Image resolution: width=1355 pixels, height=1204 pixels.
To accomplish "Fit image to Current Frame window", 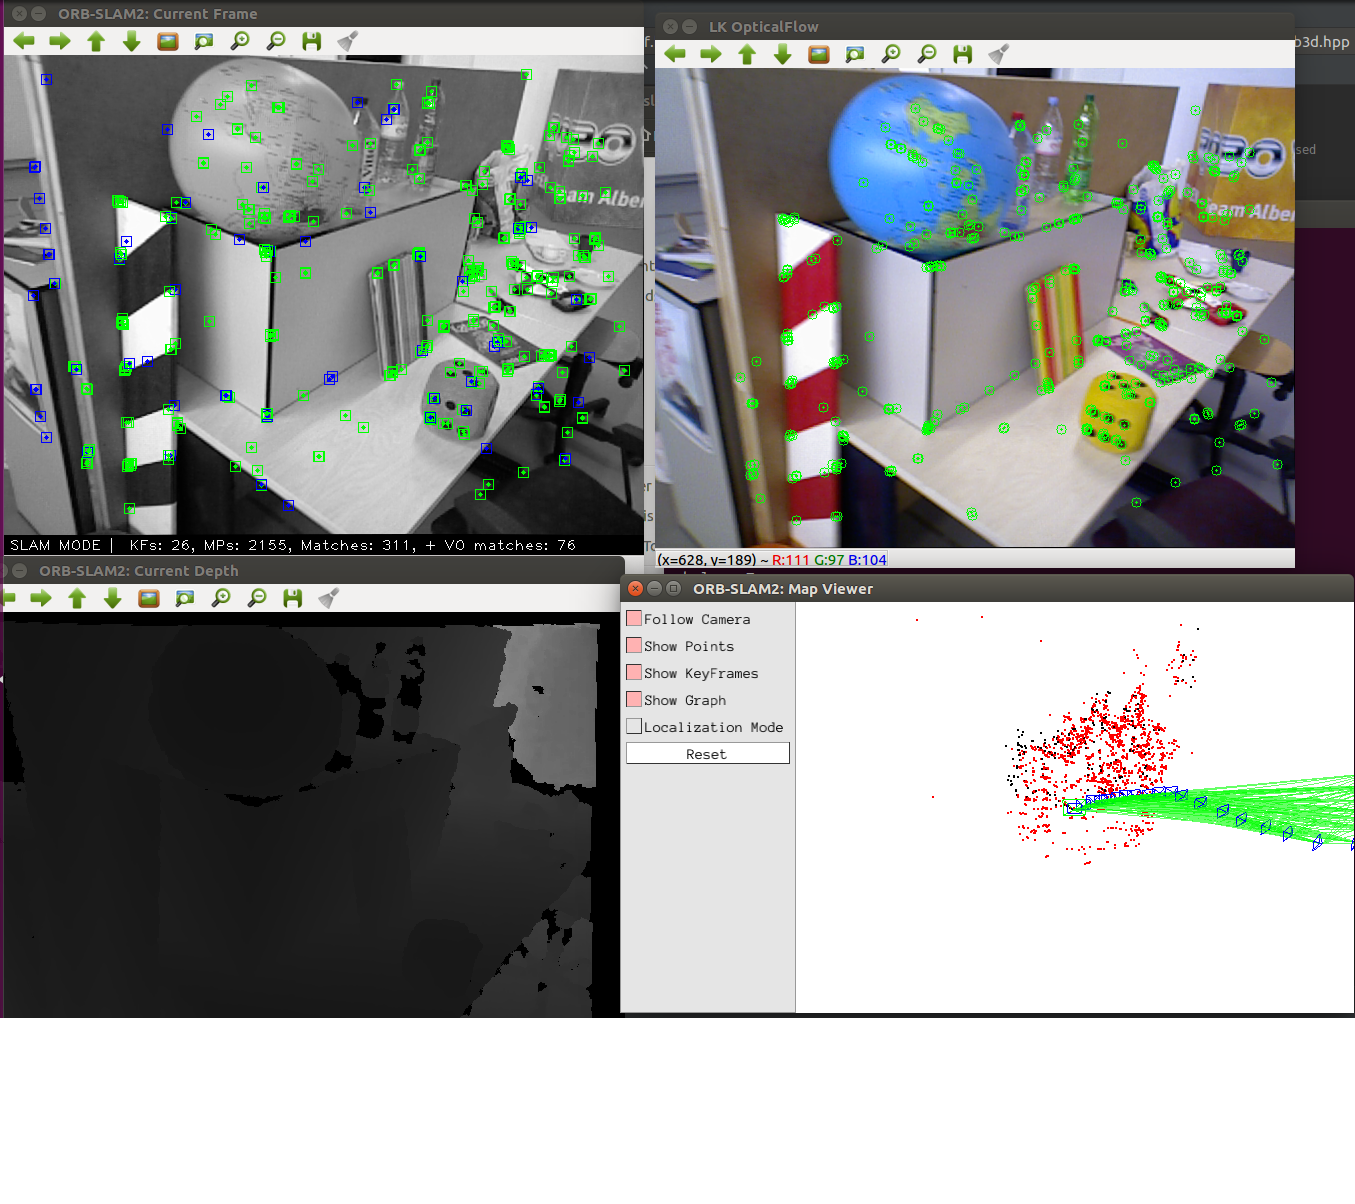I will (x=204, y=41).
